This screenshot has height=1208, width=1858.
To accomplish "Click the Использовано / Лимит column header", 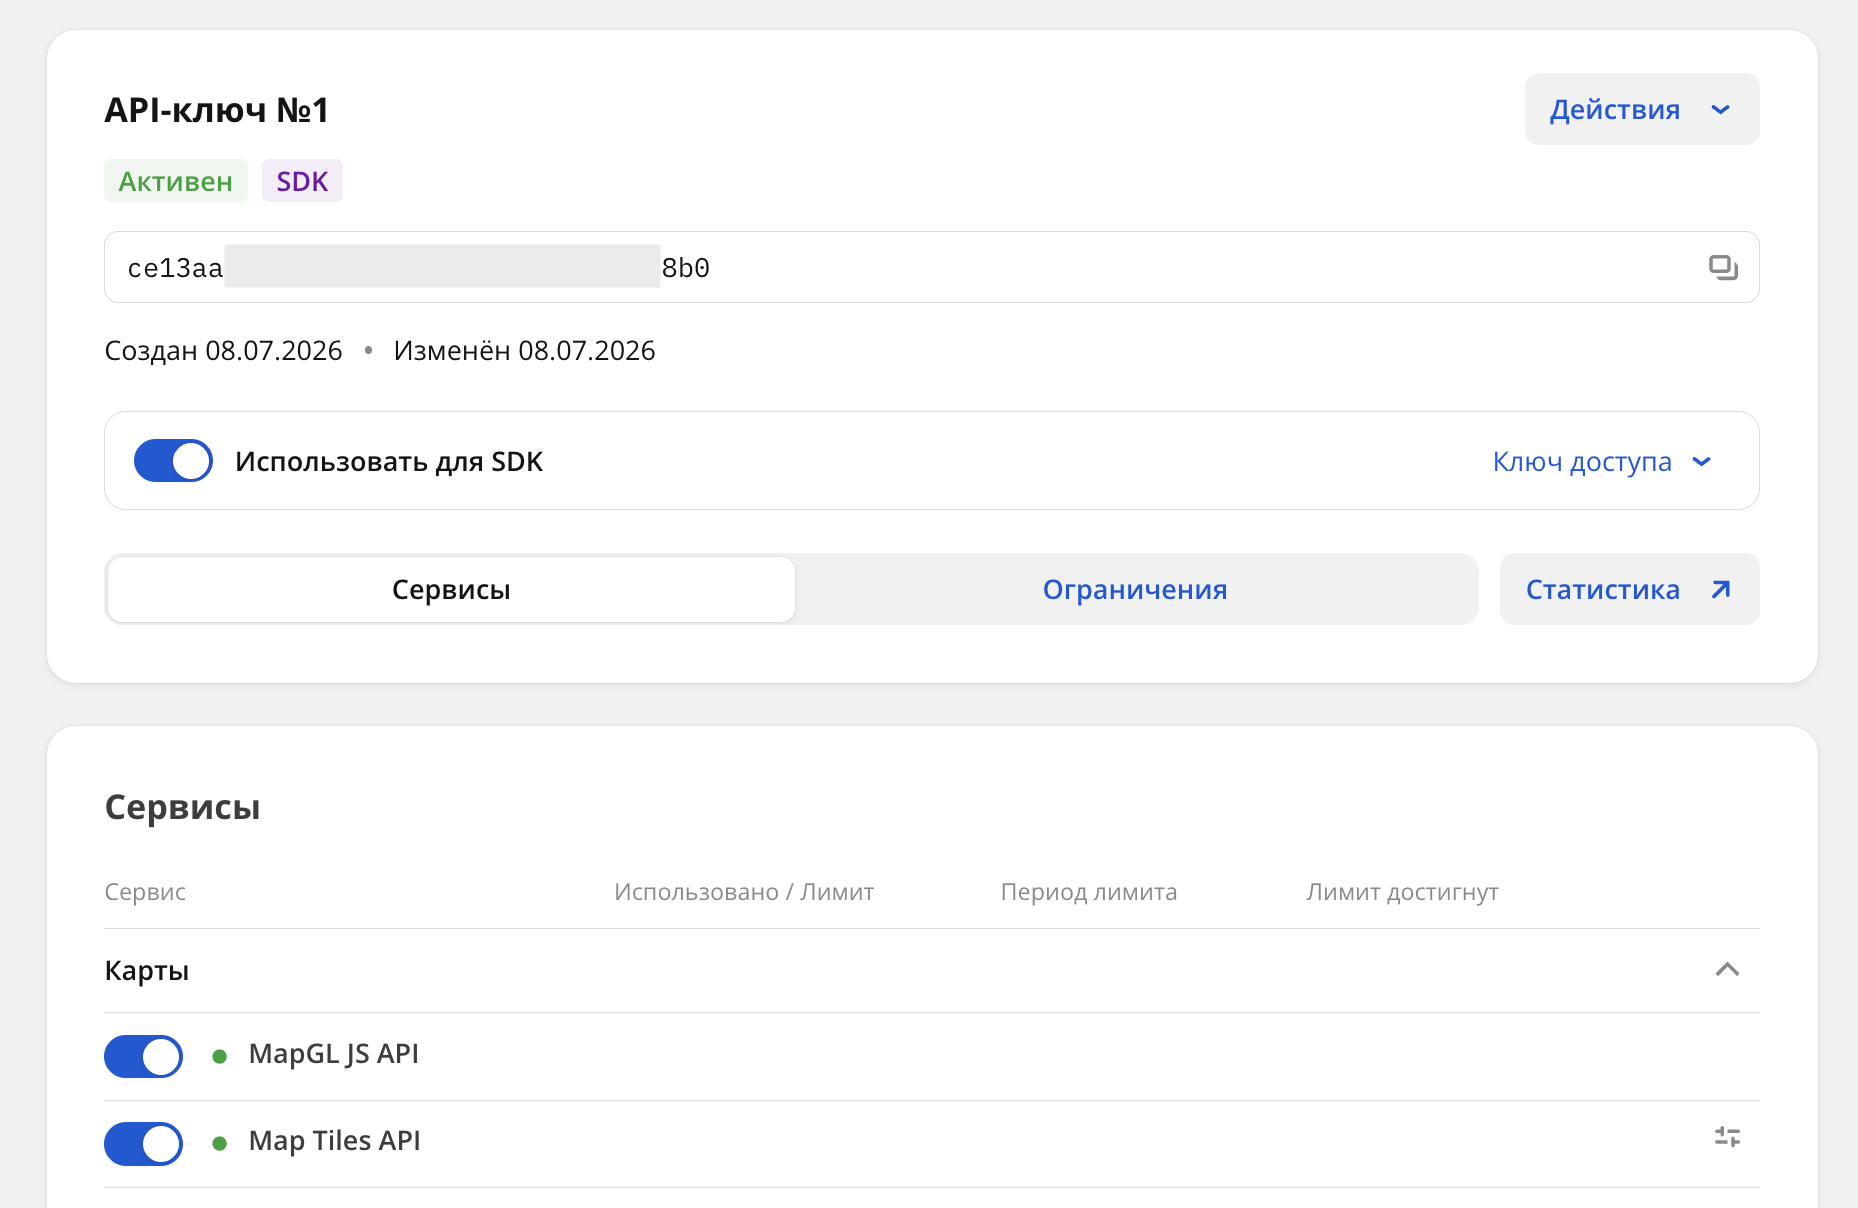I will coord(744,892).
